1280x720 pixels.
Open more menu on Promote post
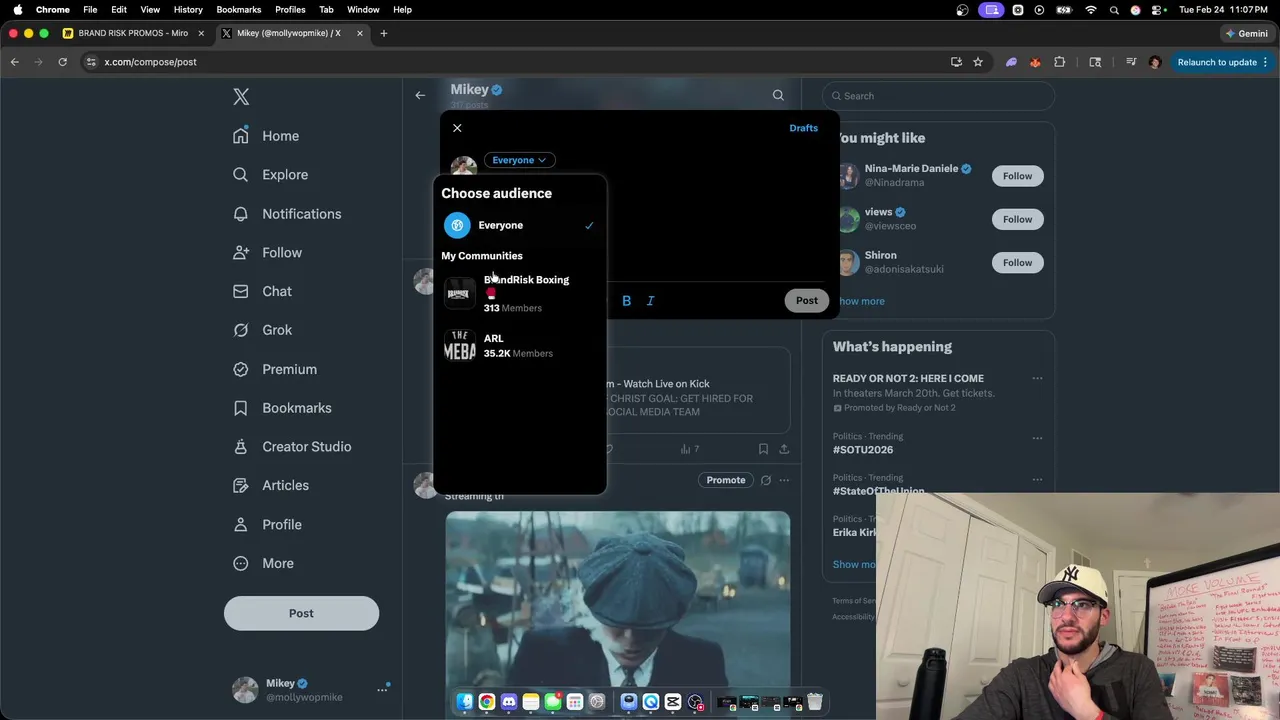tap(784, 480)
